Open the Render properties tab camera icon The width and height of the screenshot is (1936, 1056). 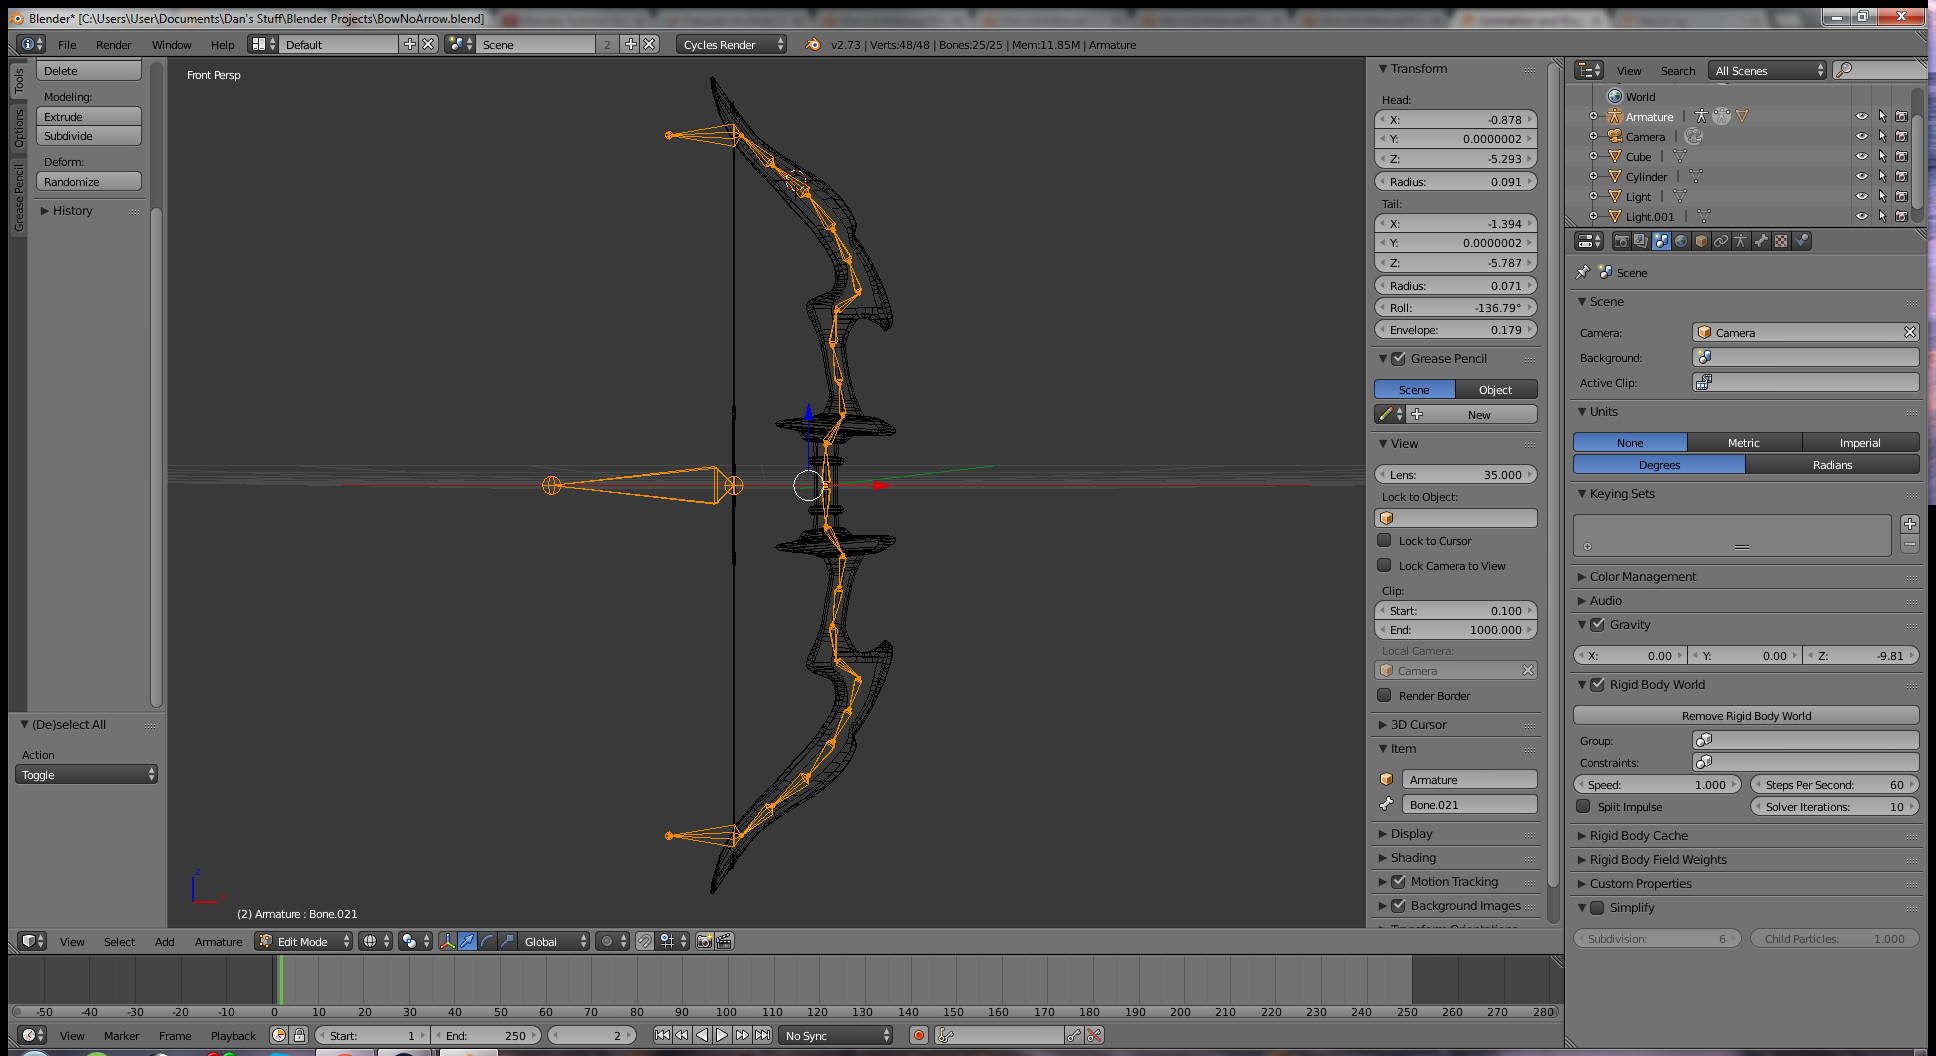[x=1621, y=241]
